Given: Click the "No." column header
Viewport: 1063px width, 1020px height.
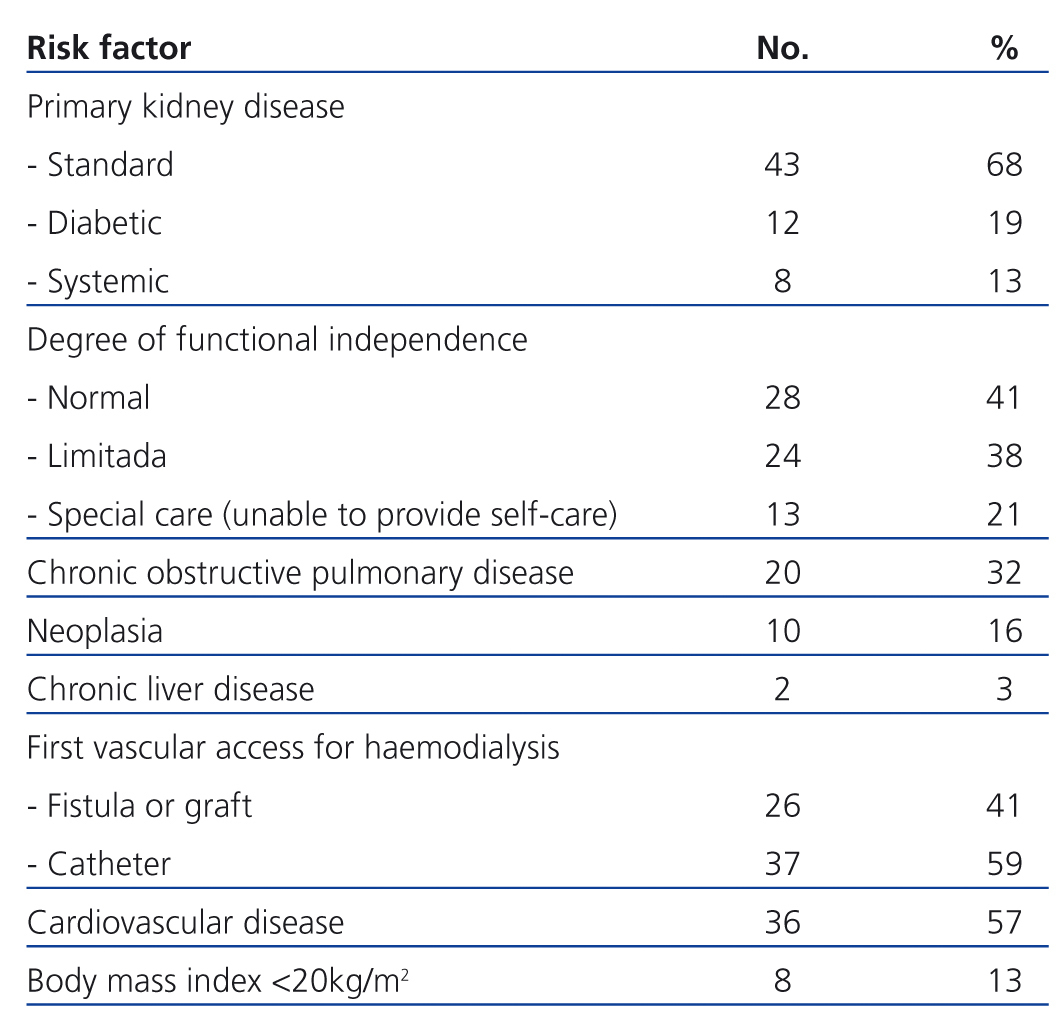Looking at the screenshot, I should click(782, 48).
